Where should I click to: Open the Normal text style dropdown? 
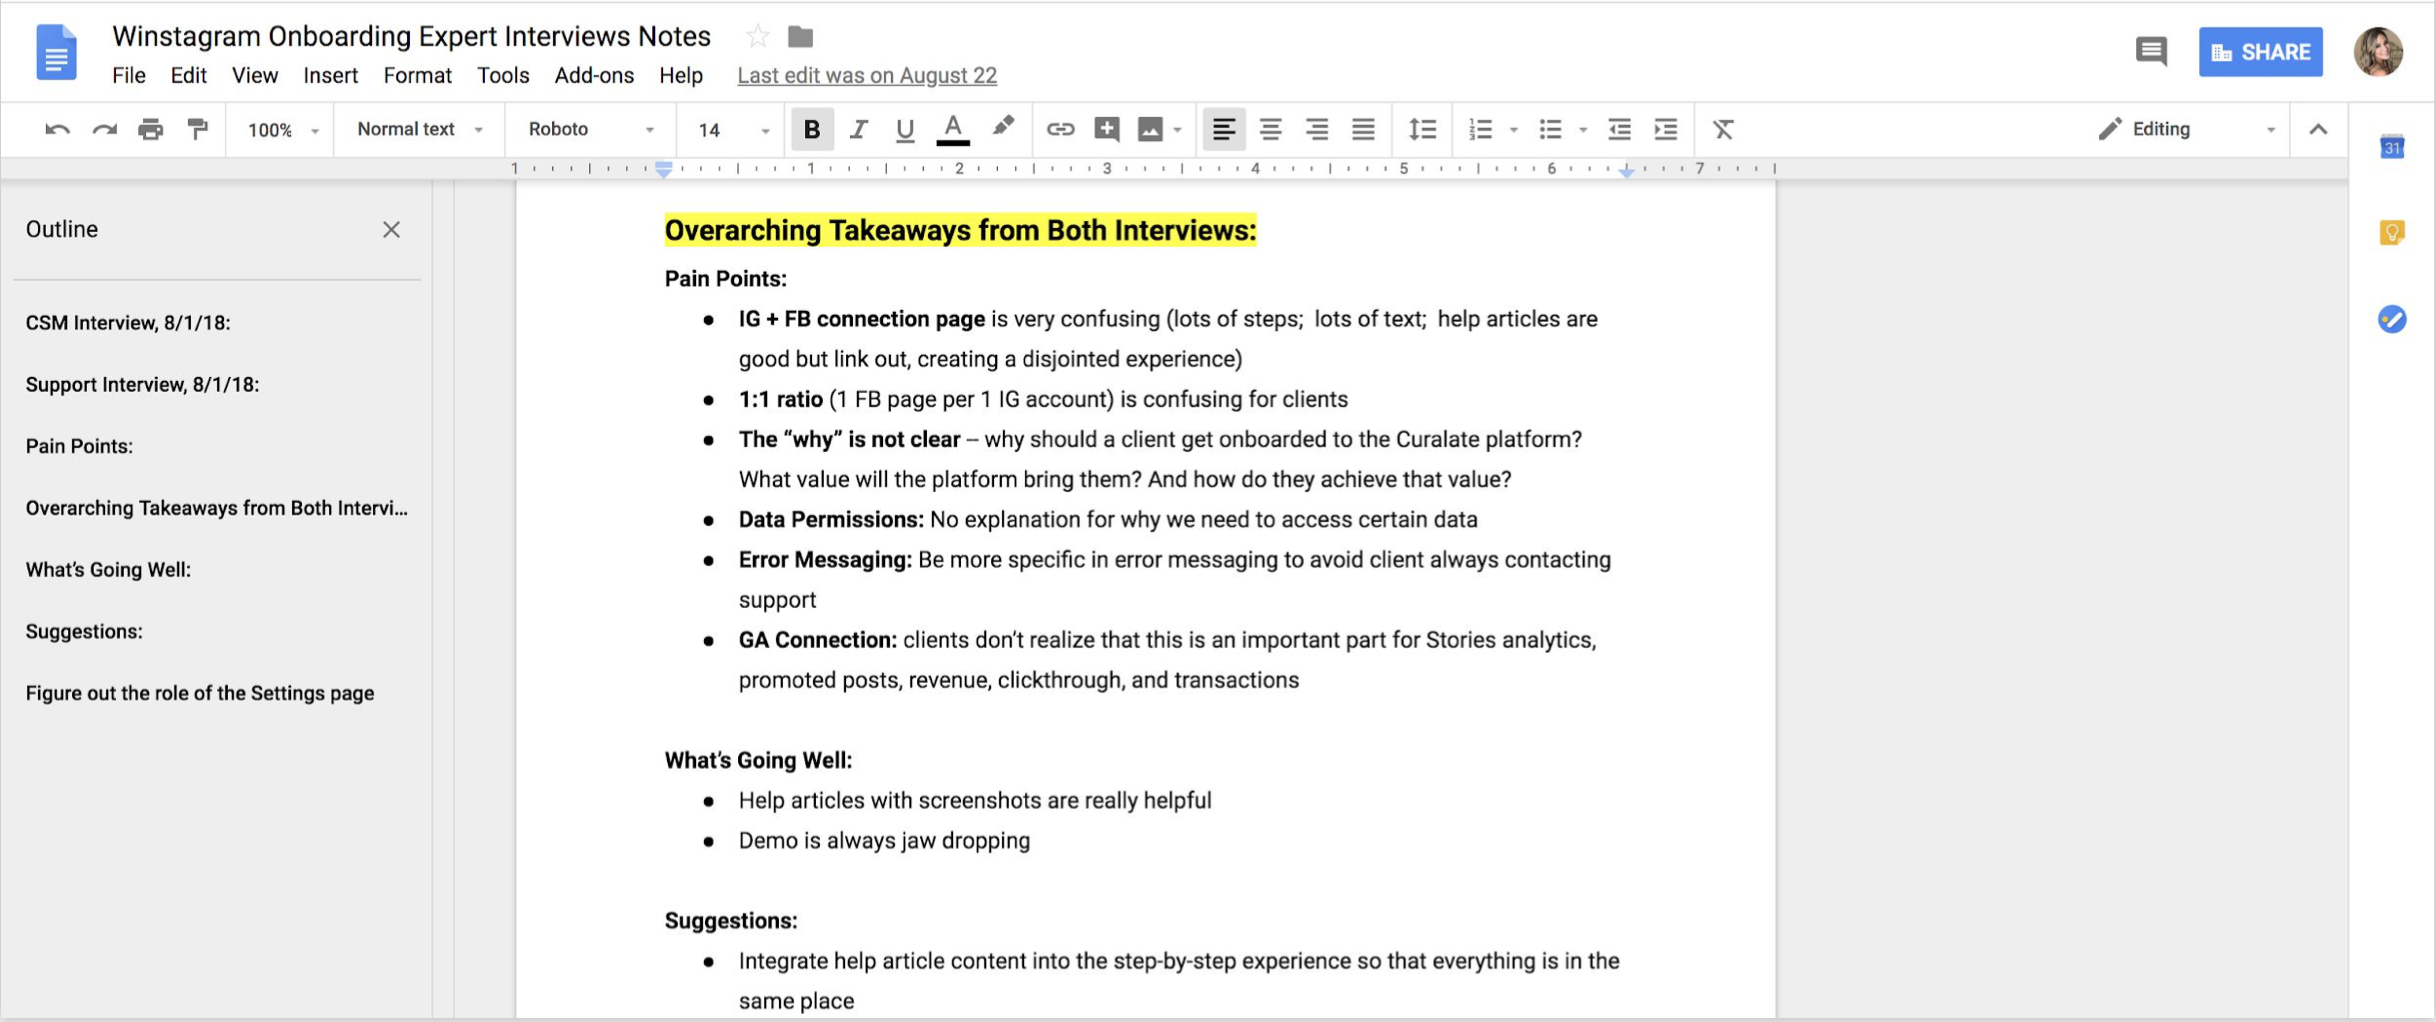420,129
